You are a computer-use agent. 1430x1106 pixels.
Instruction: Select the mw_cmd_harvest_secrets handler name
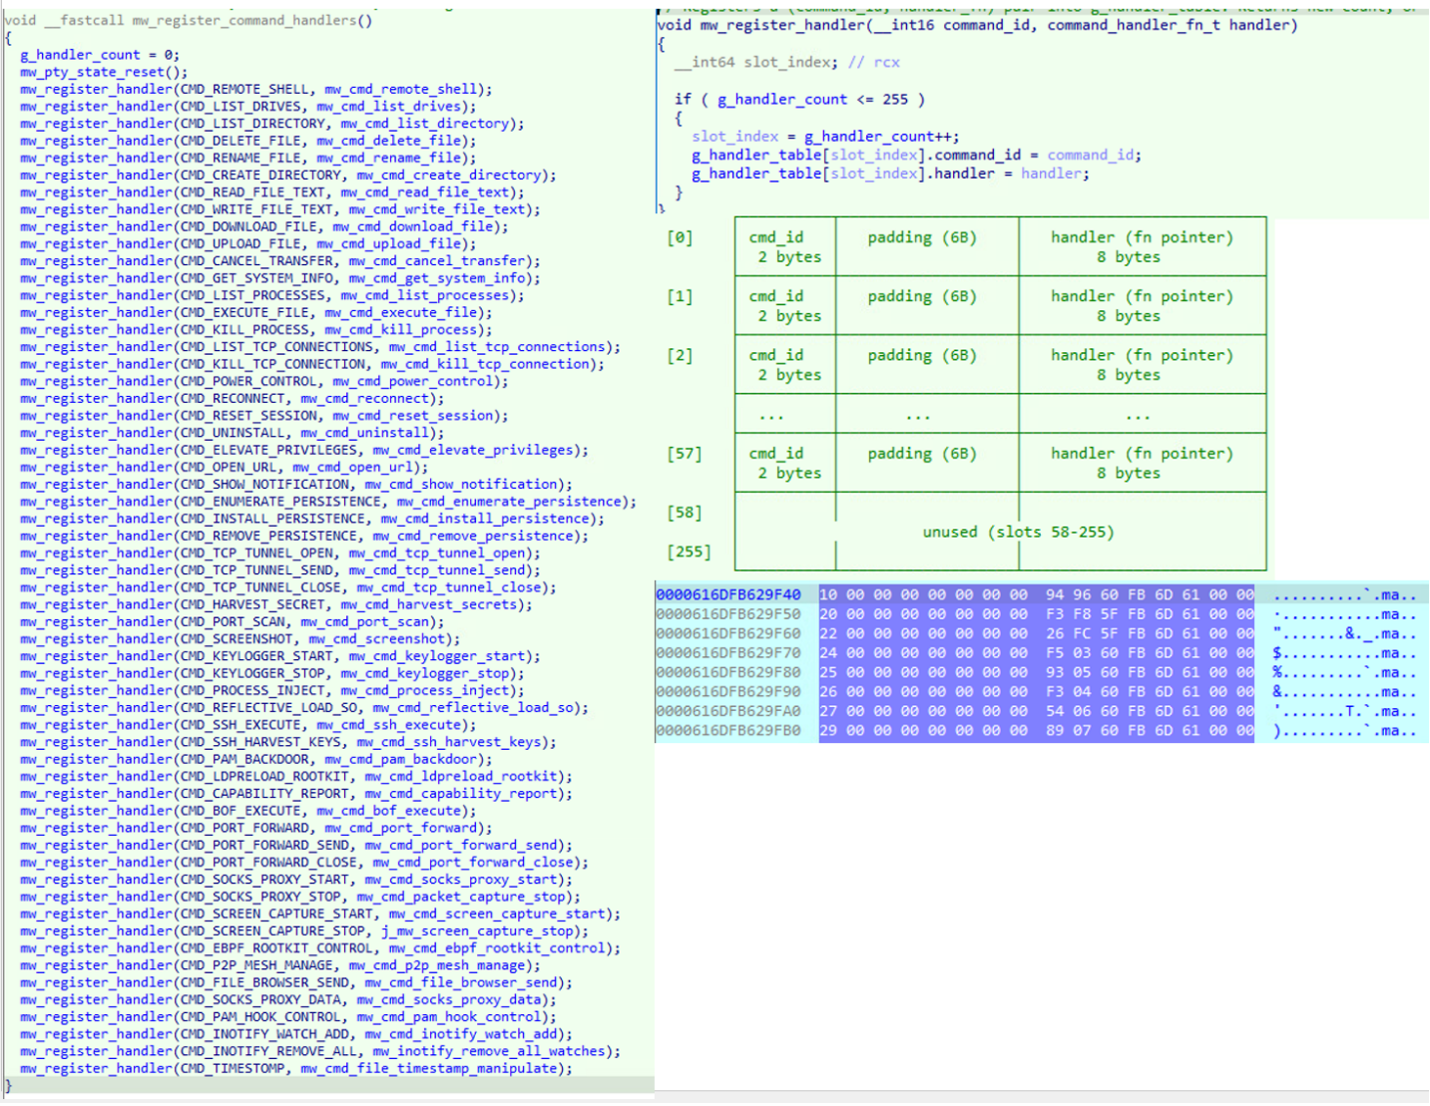tap(428, 604)
